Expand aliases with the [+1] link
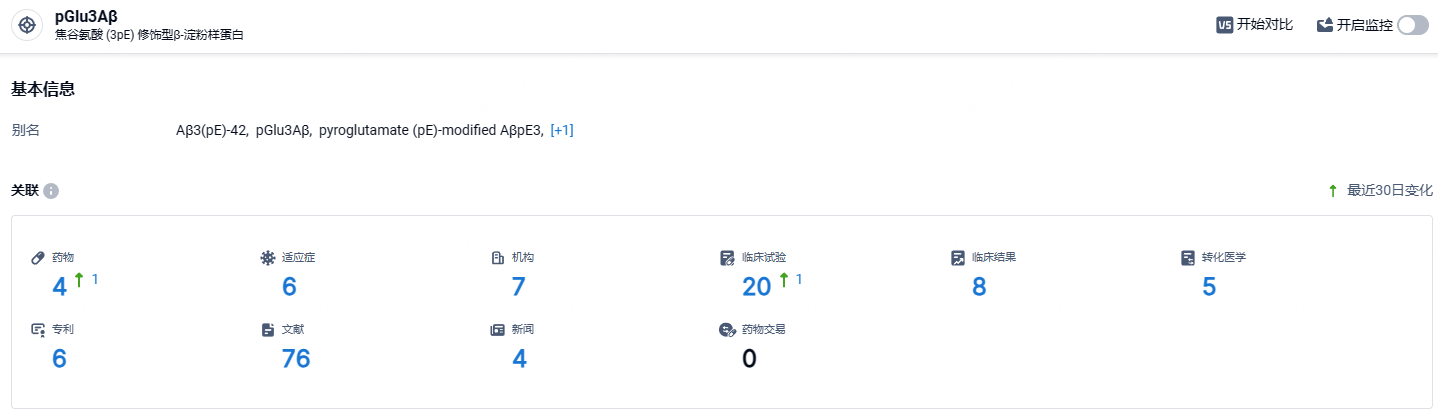1438x412 pixels. [562, 130]
